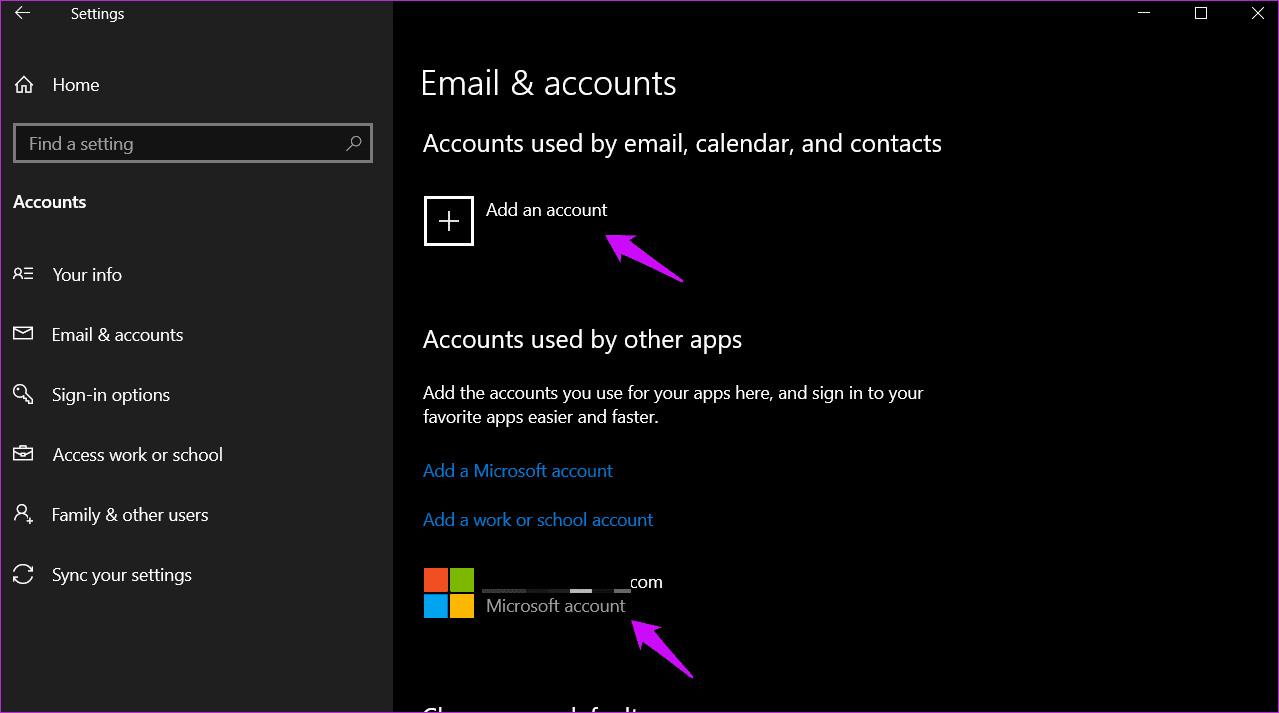Click the Access work or school briefcase icon
The width and height of the screenshot is (1279, 713).
pos(23,454)
